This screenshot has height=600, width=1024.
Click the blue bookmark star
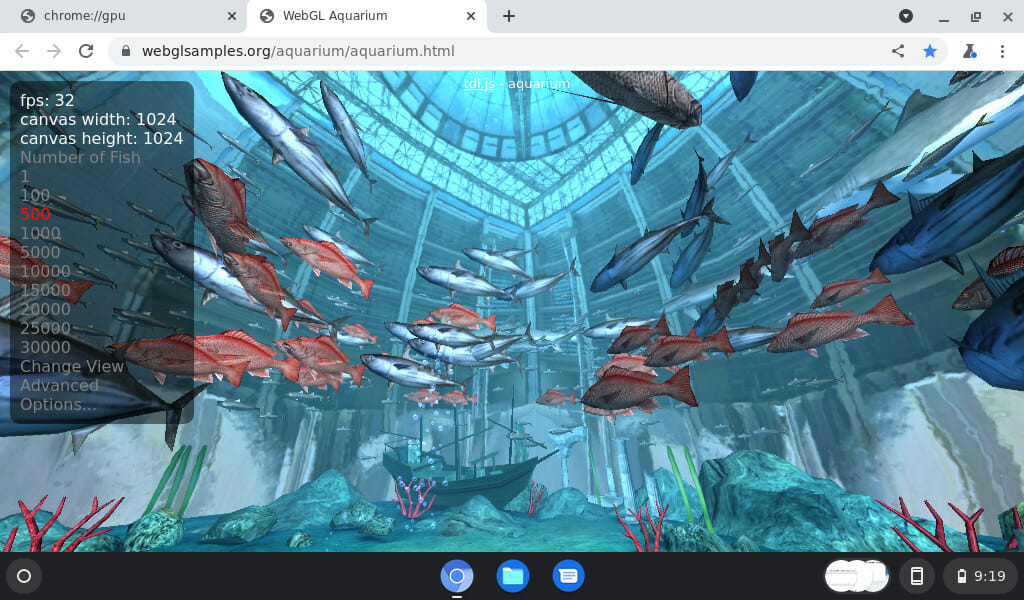click(x=930, y=51)
